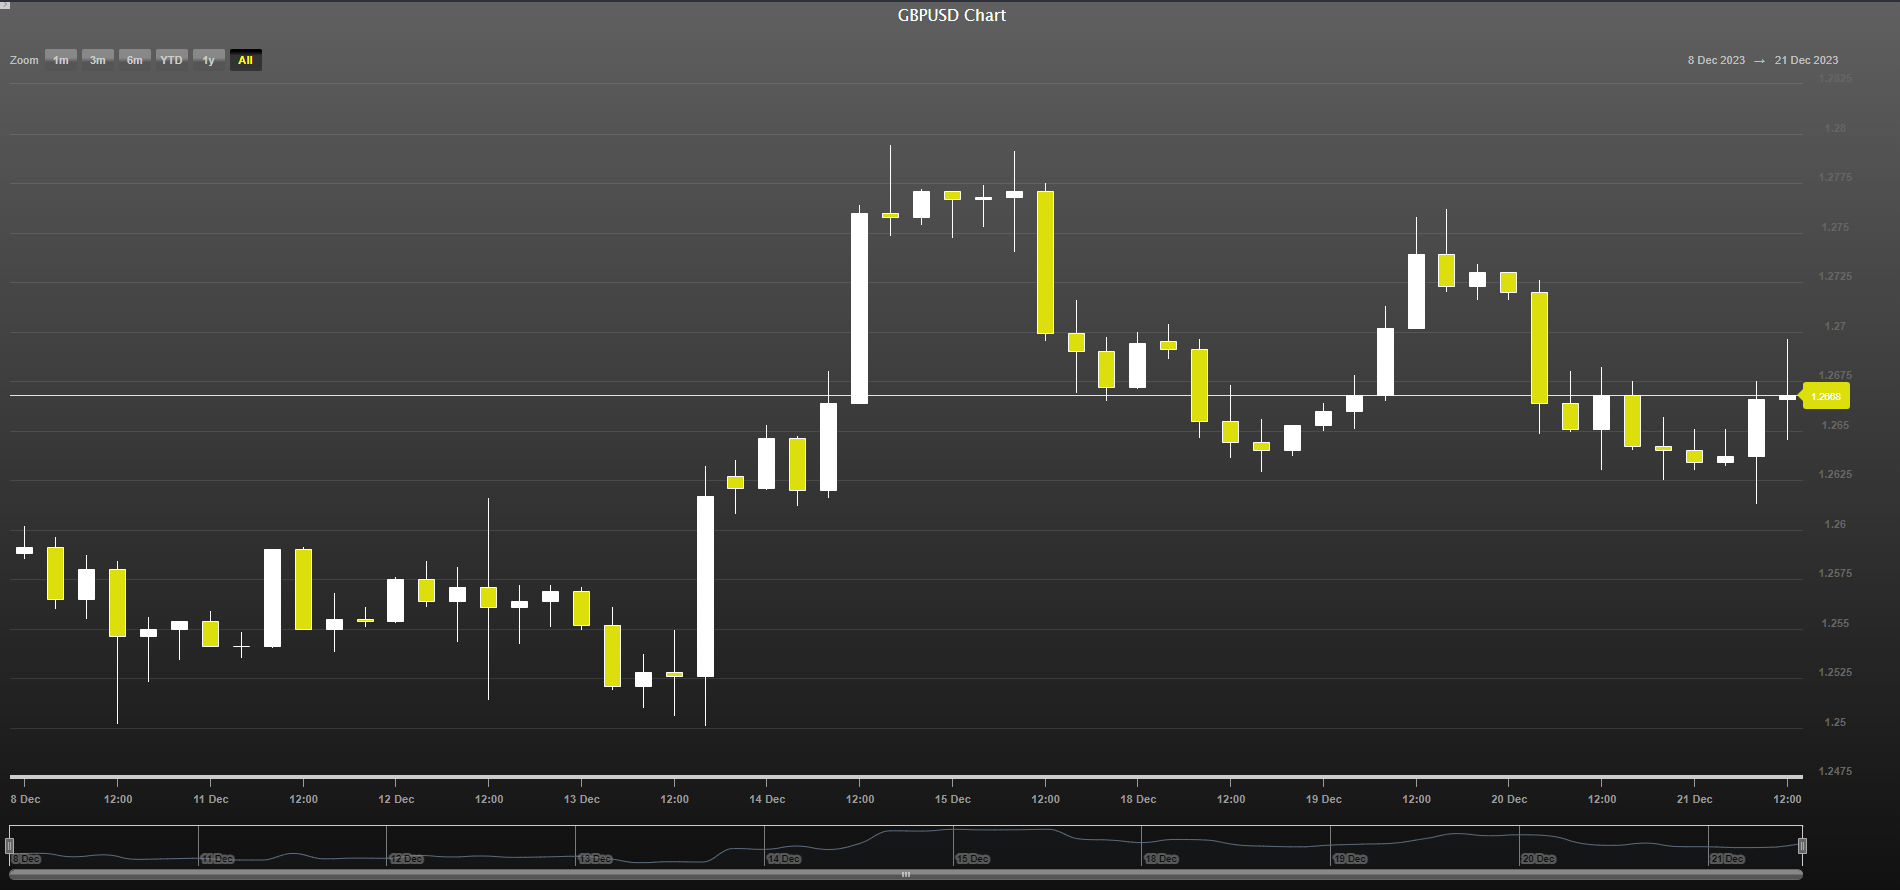Click the 1.2625 price axis label
The image size is (1900, 890).
tap(1835, 474)
